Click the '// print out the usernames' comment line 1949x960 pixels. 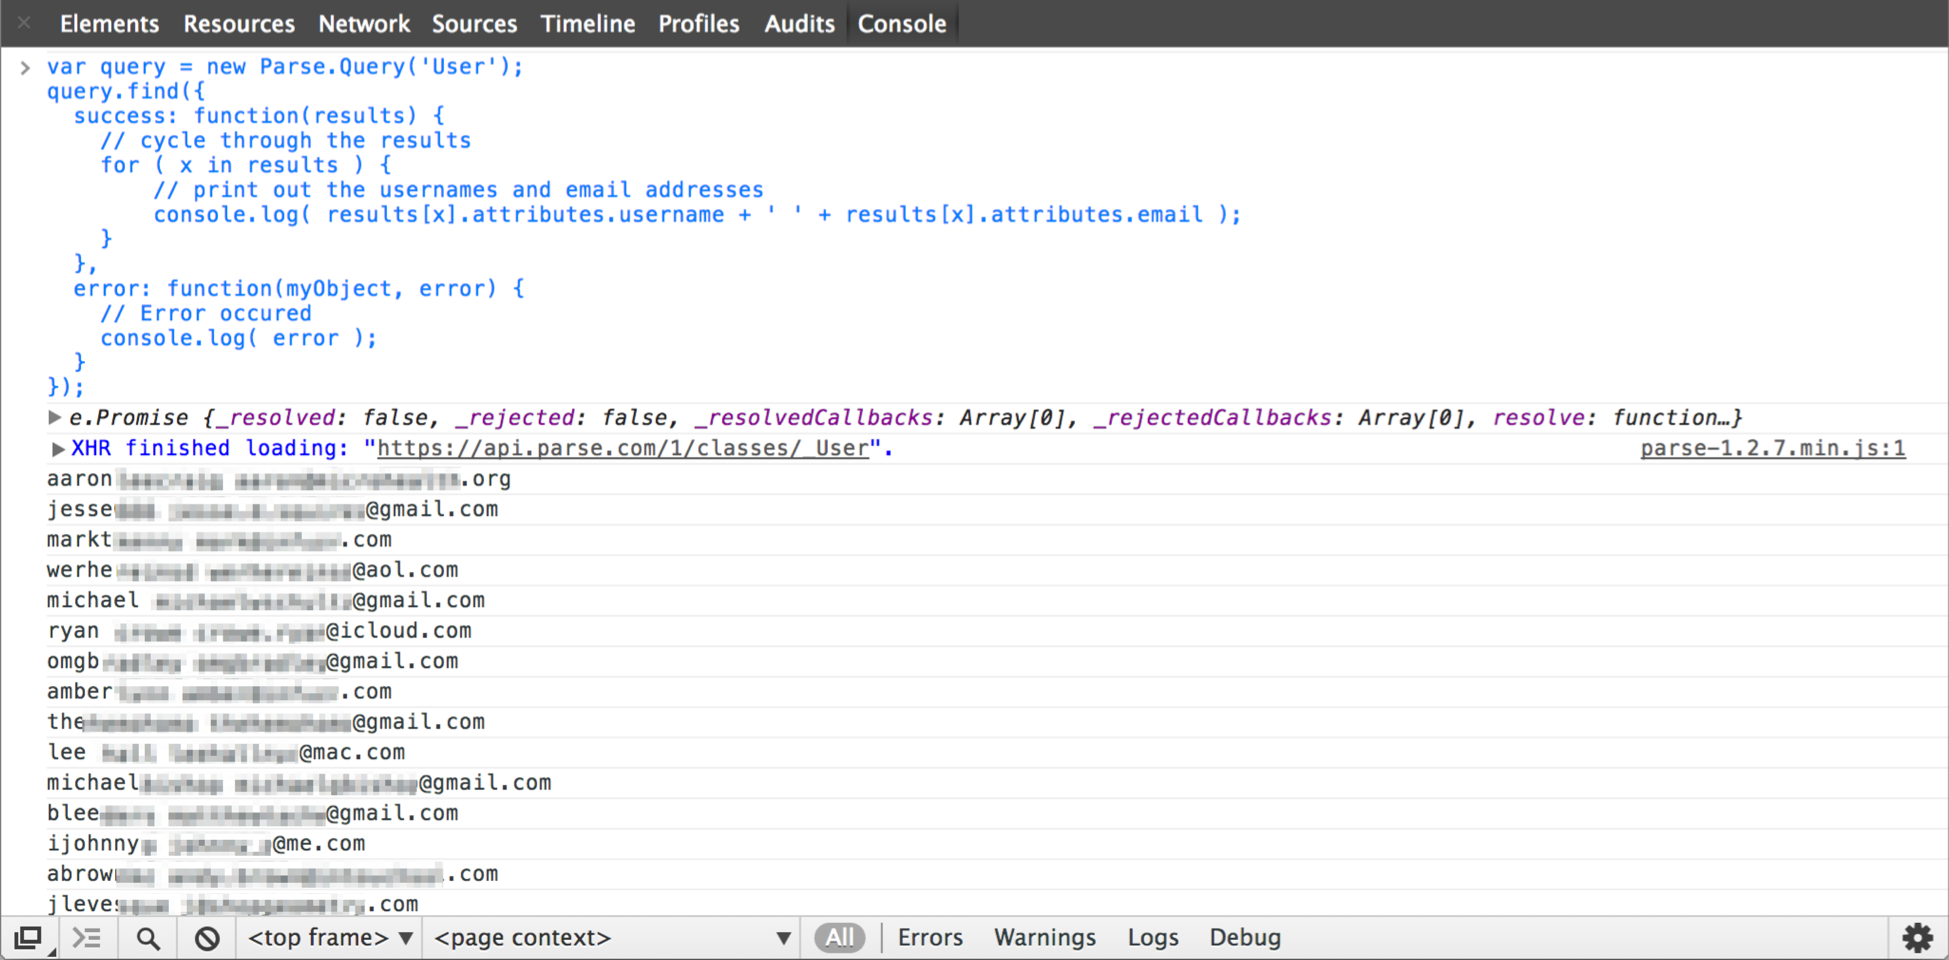[458, 190]
